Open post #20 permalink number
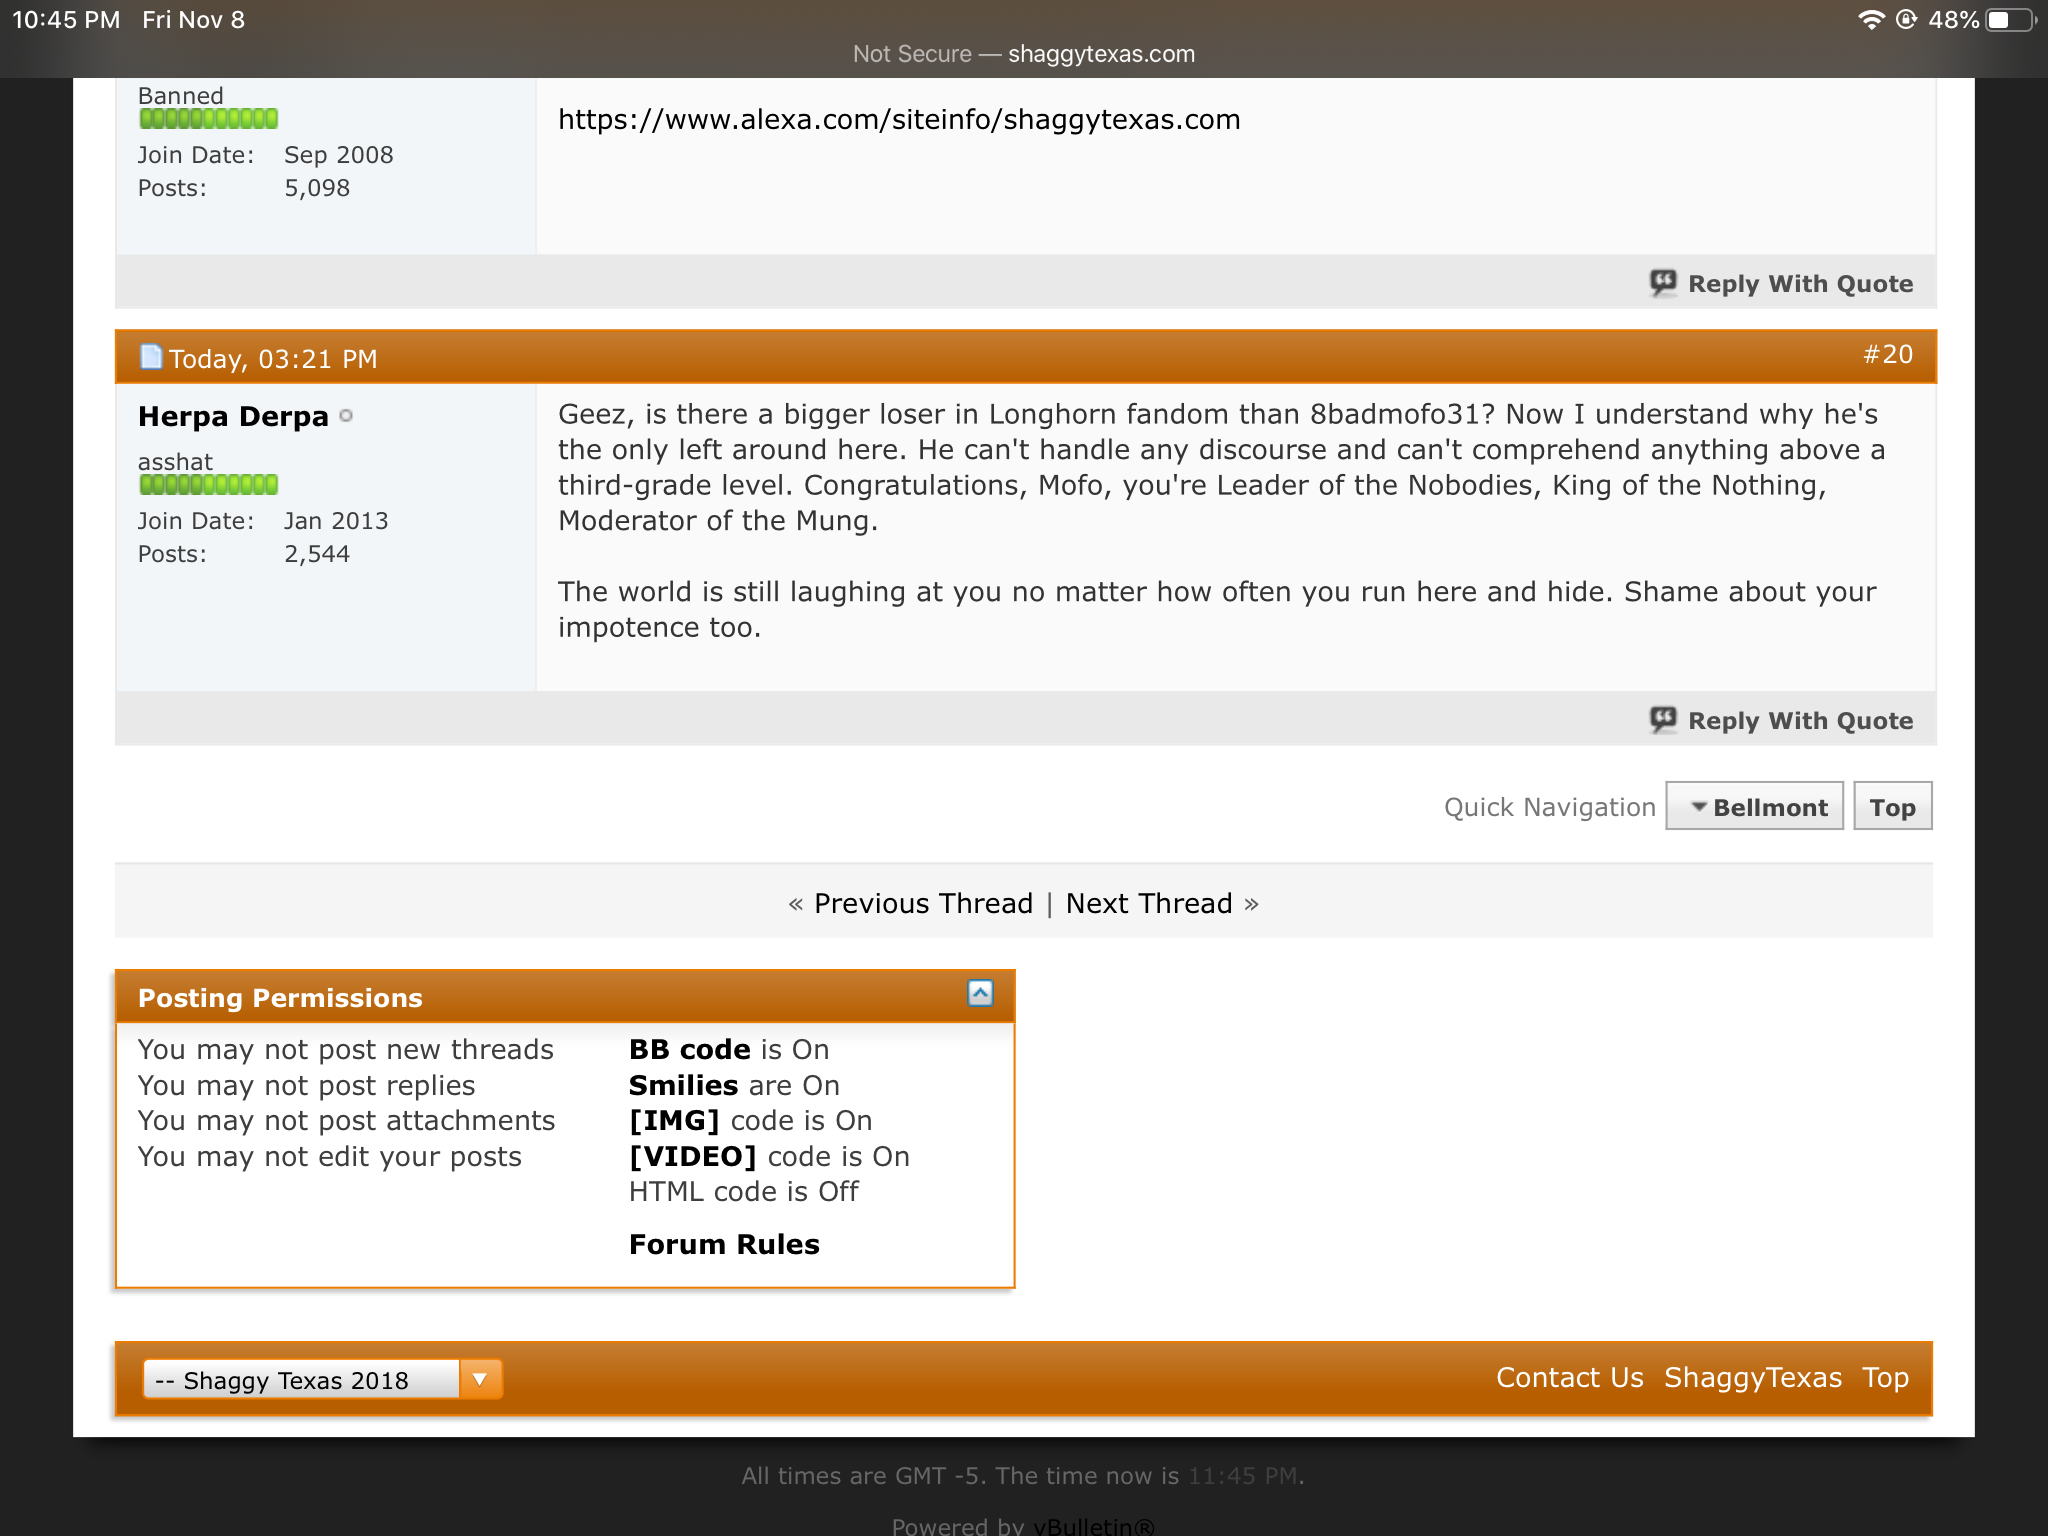The height and width of the screenshot is (1536, 2048). (x=1887, y=354)
